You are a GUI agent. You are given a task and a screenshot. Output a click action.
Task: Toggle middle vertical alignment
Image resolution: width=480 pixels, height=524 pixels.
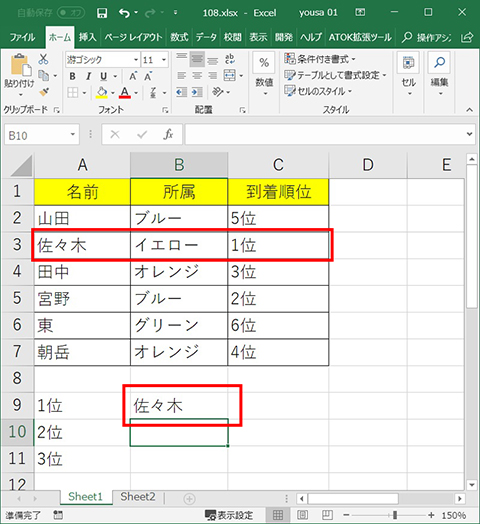click(197, 59)
